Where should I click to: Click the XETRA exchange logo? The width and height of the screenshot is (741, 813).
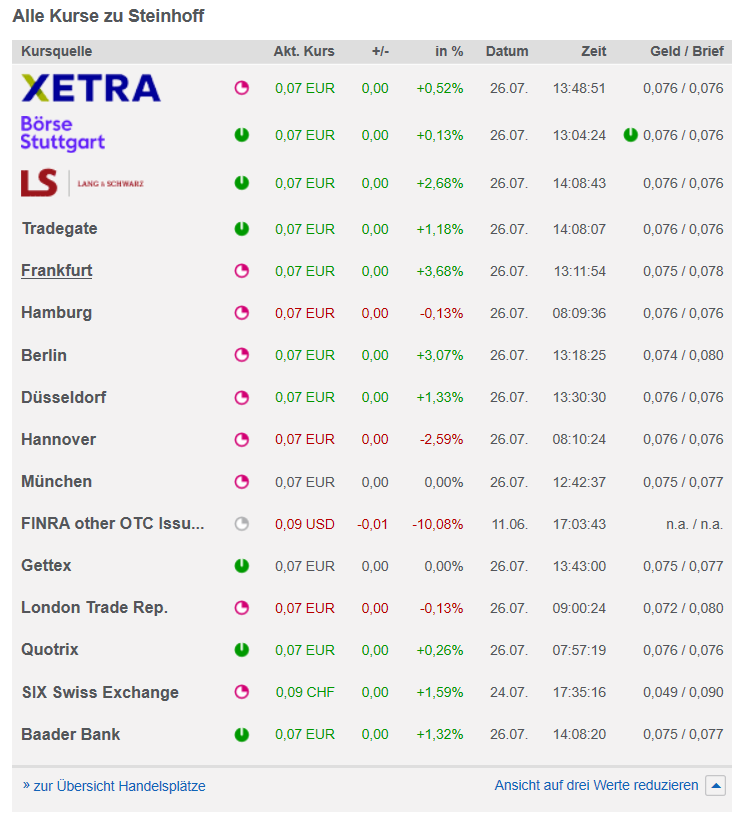tap(90, 88)
